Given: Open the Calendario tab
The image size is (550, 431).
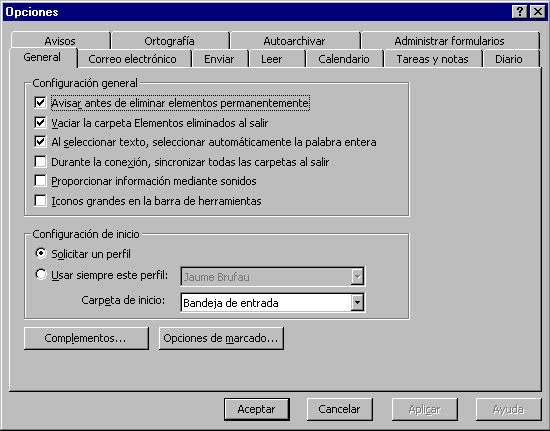Looking at the screenshot, I should 344,59.
